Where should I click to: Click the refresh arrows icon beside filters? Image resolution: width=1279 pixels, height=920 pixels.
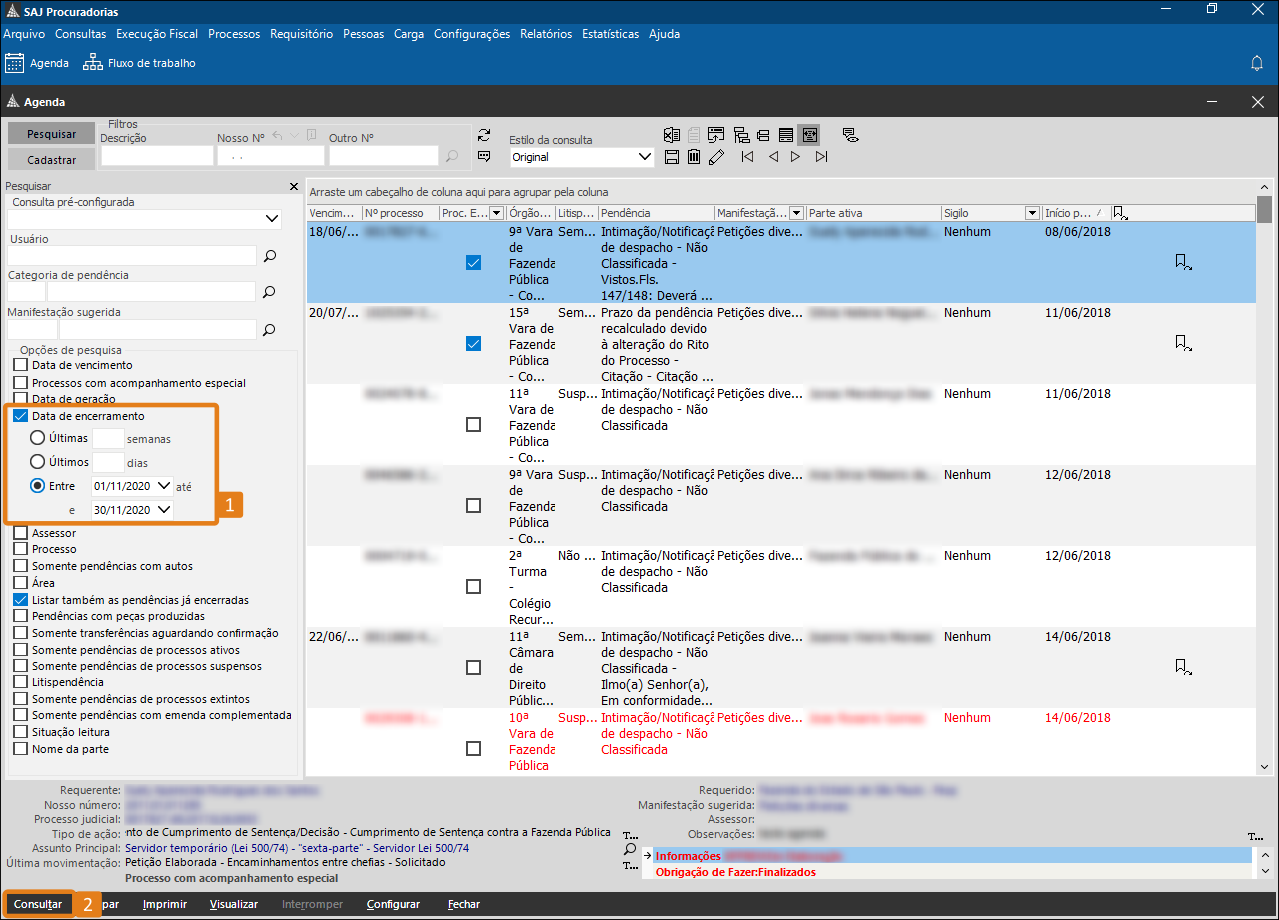[485, 135]
